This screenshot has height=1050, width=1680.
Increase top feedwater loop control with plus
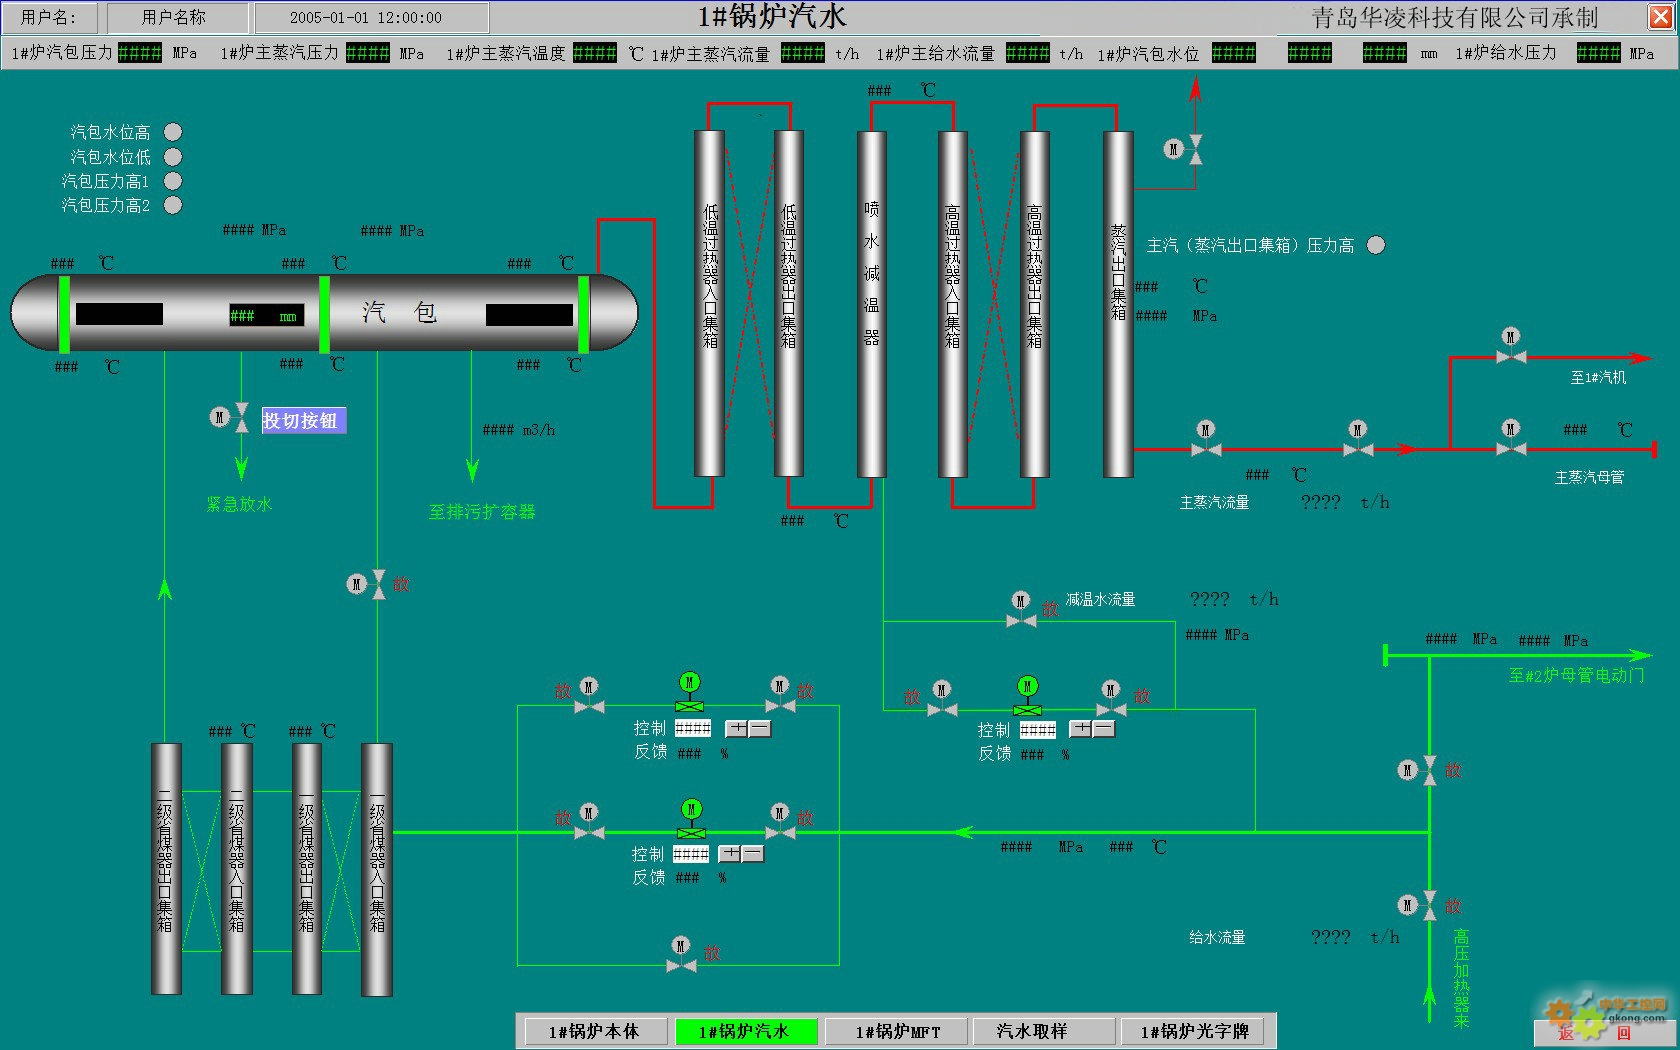pos(737,729)
